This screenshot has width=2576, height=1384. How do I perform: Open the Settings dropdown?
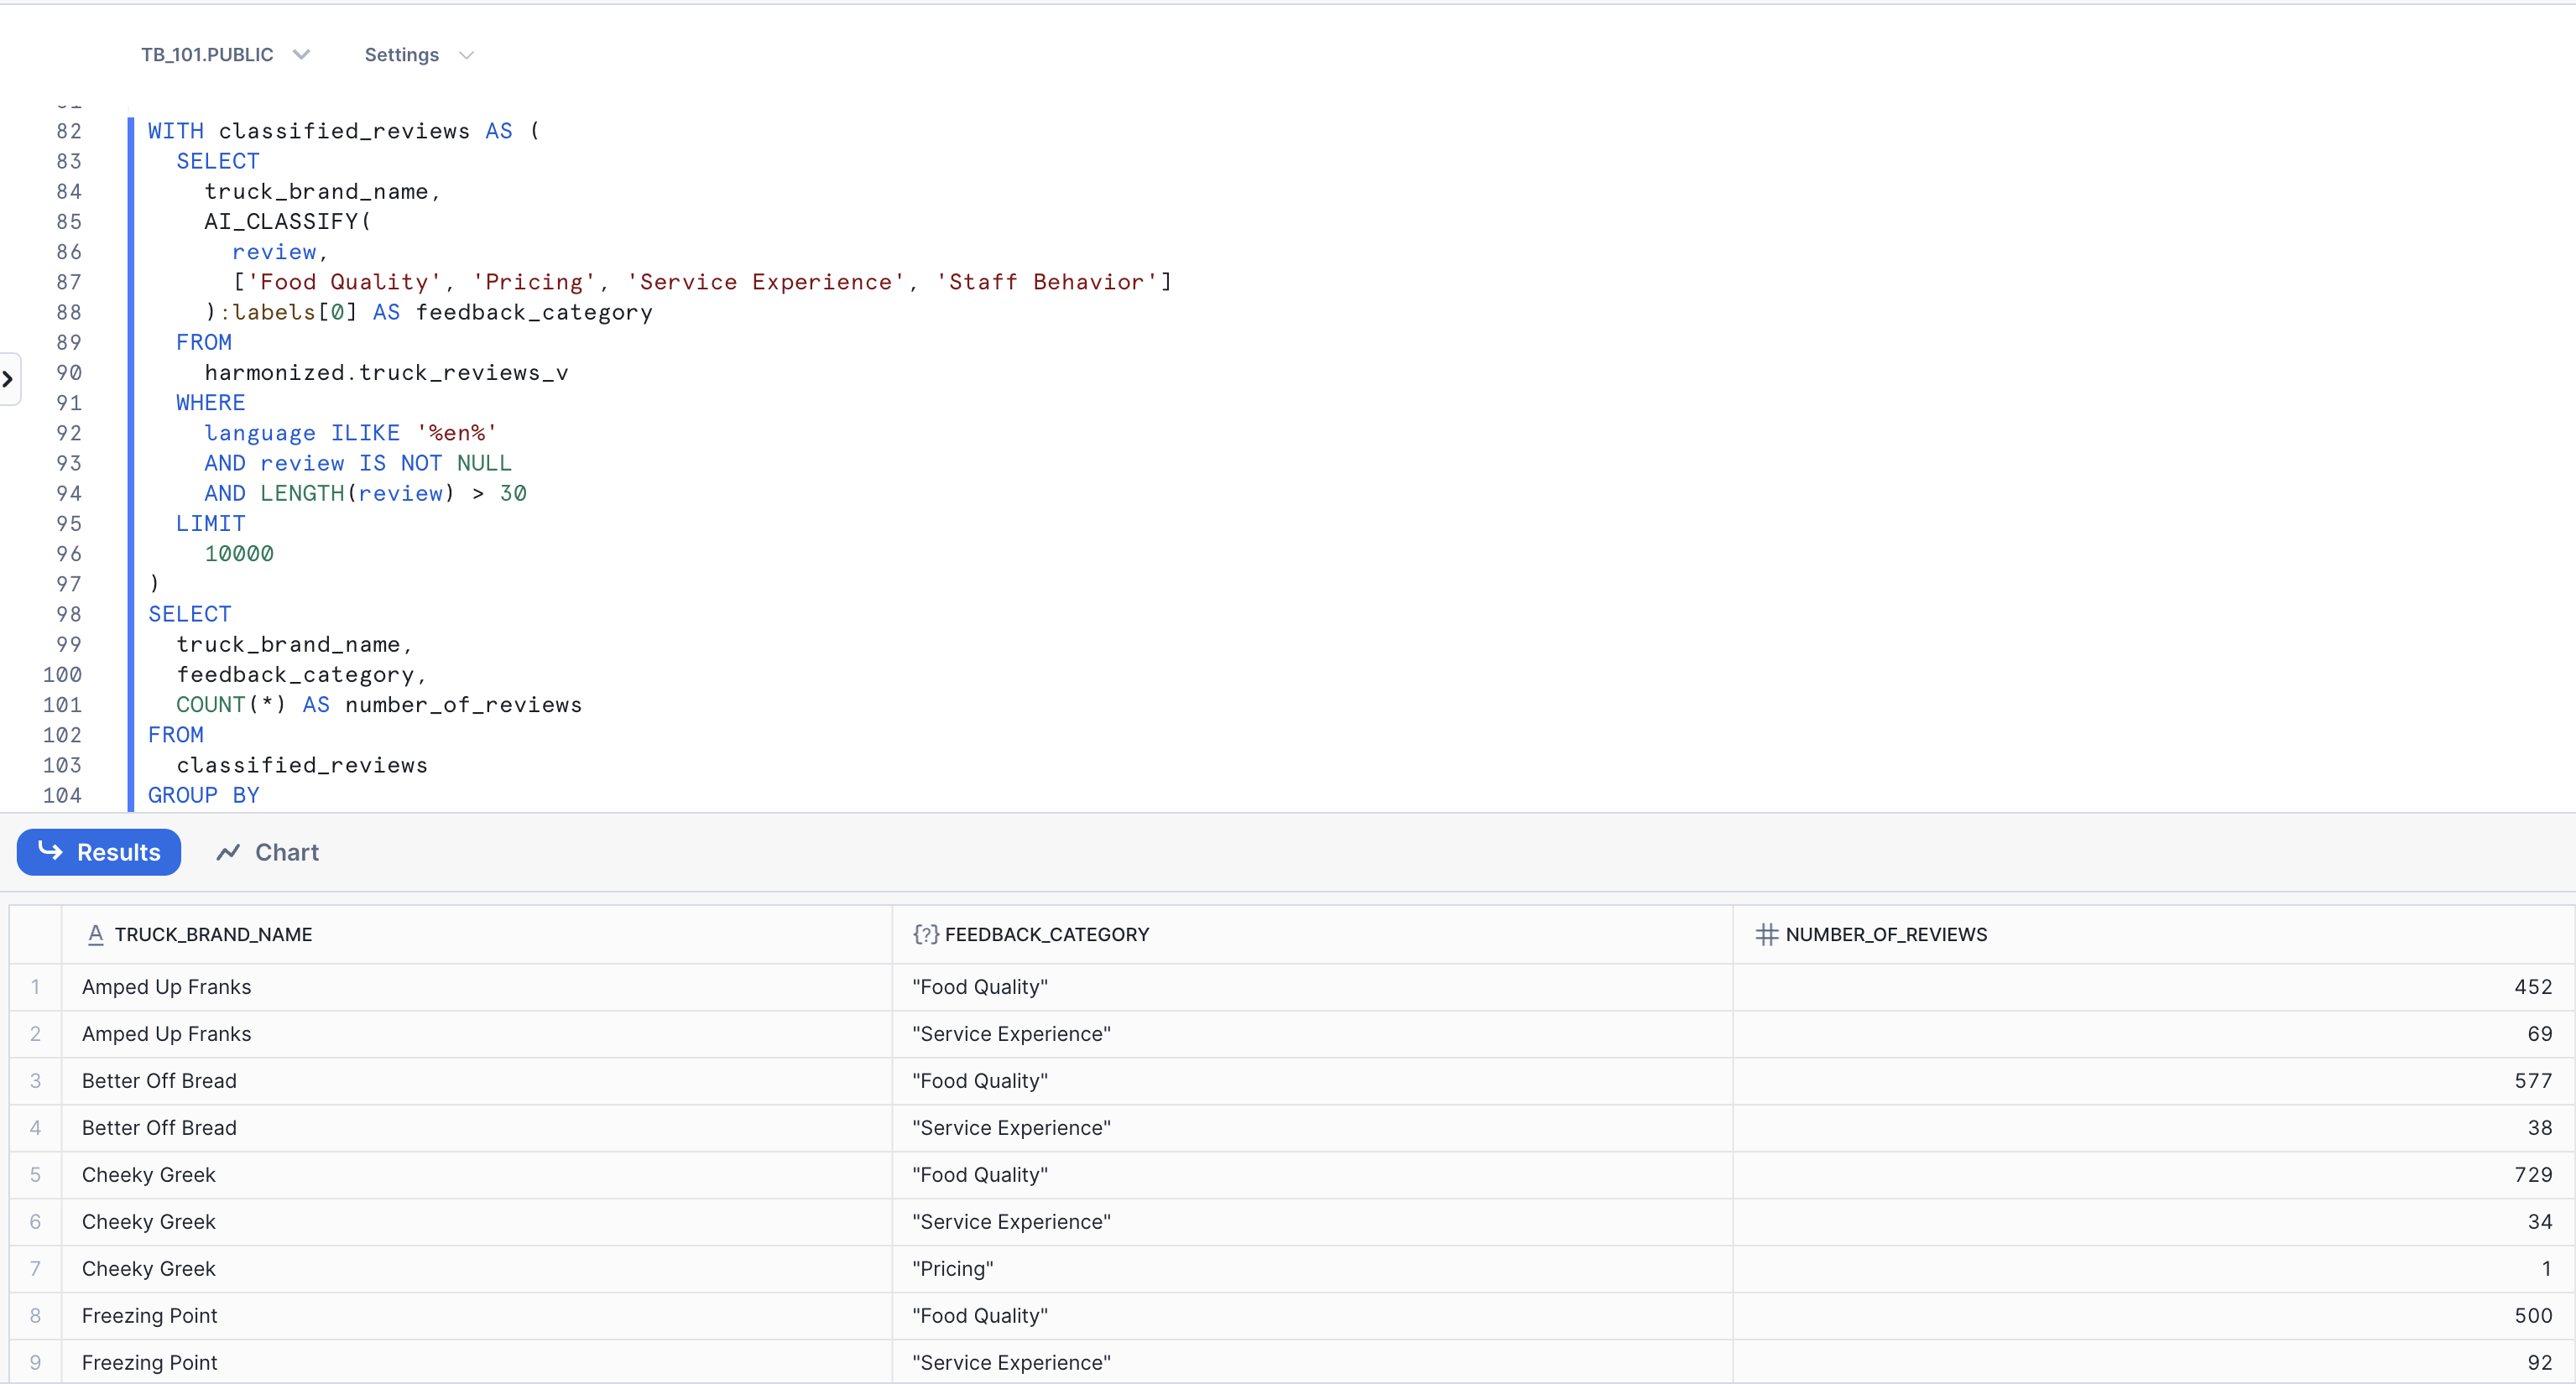[x=417, y=55]
